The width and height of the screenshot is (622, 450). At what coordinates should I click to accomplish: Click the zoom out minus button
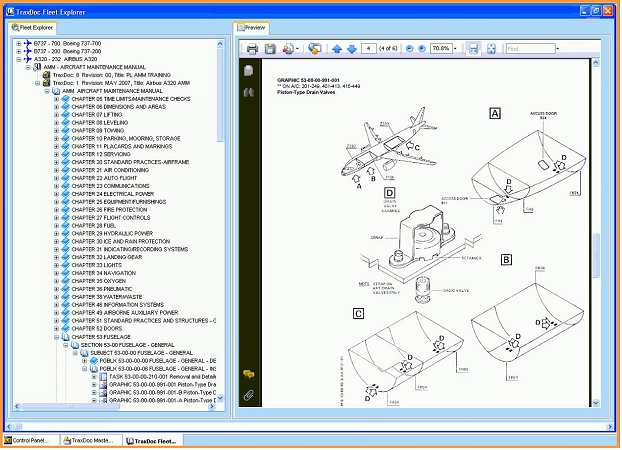tap(408, 48)
